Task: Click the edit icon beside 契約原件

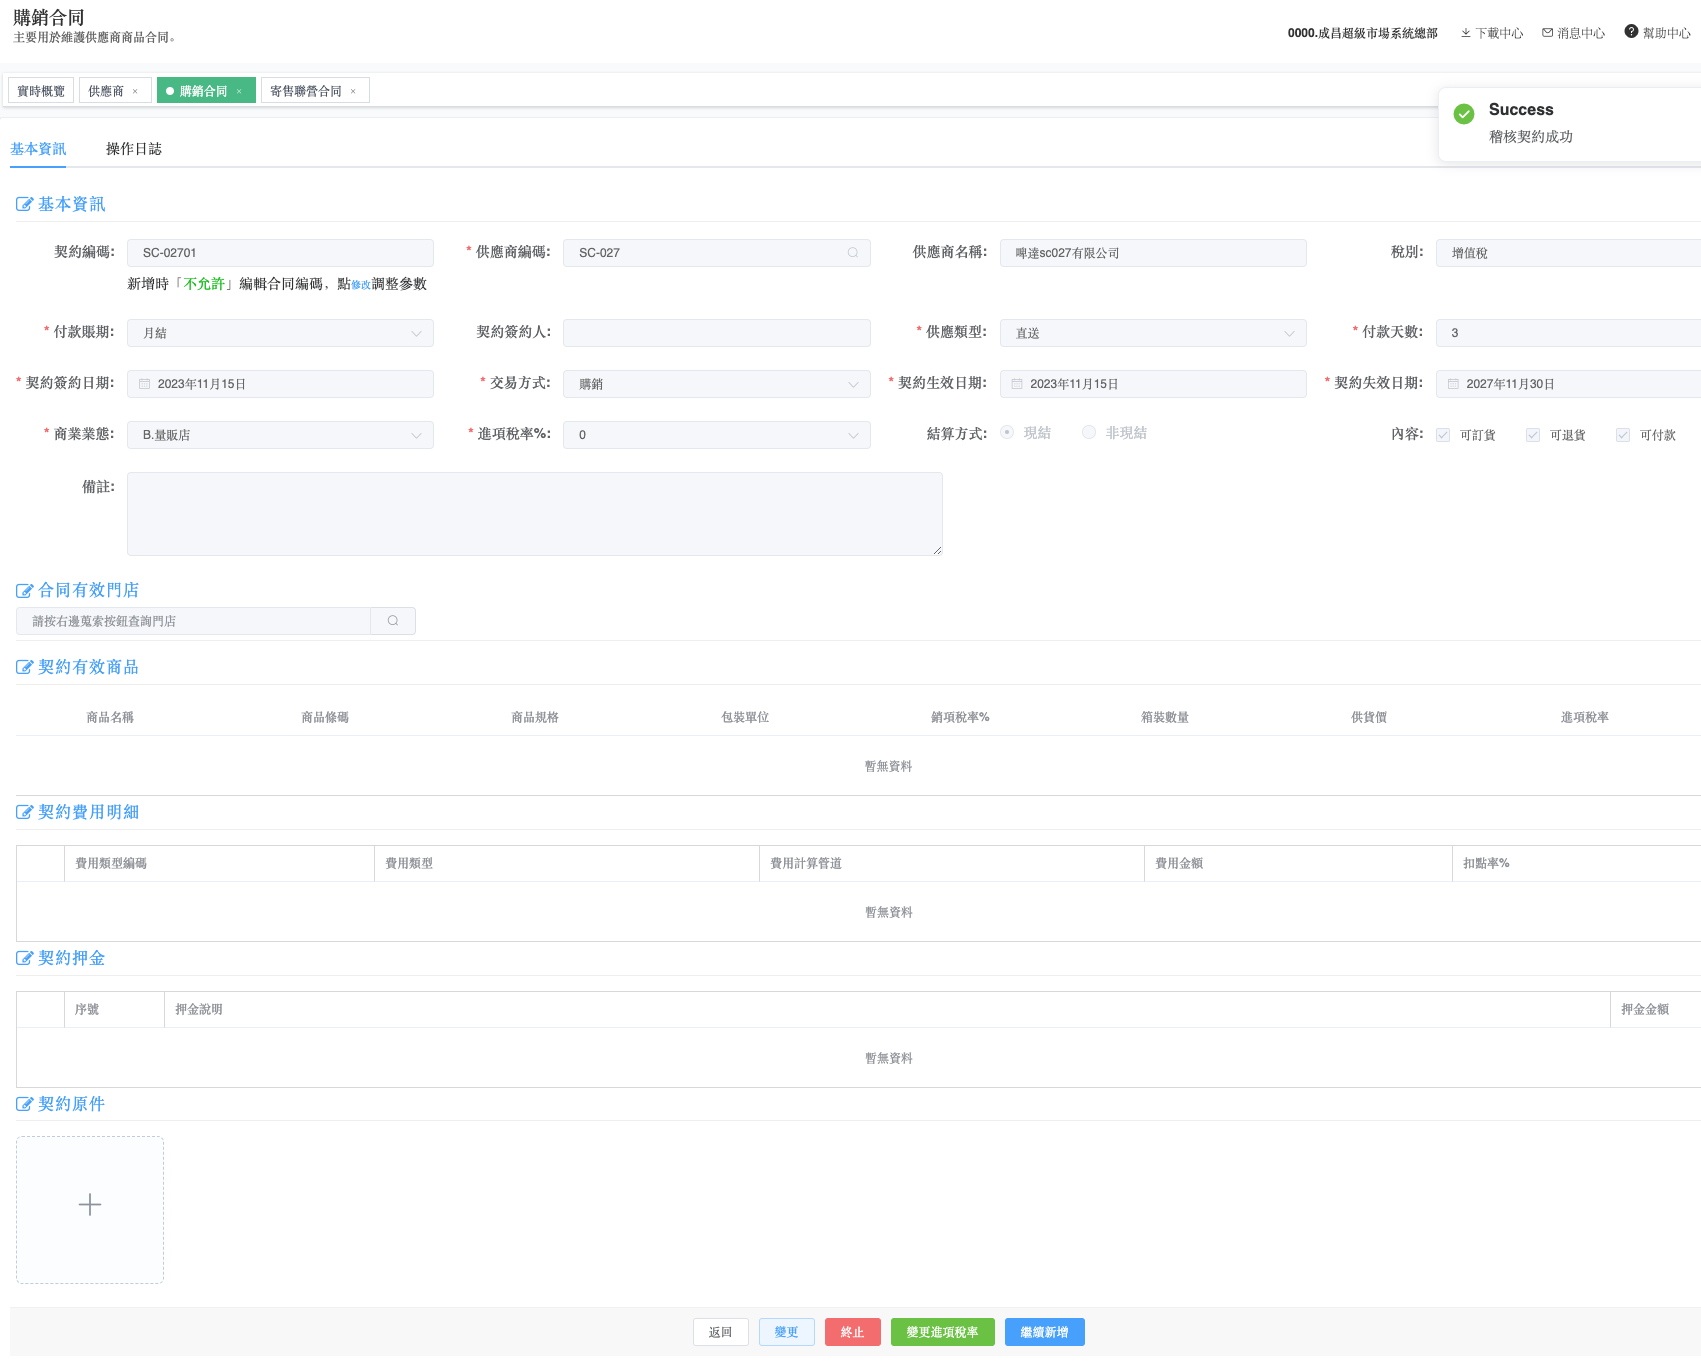Action: [x=25, y=1104]
